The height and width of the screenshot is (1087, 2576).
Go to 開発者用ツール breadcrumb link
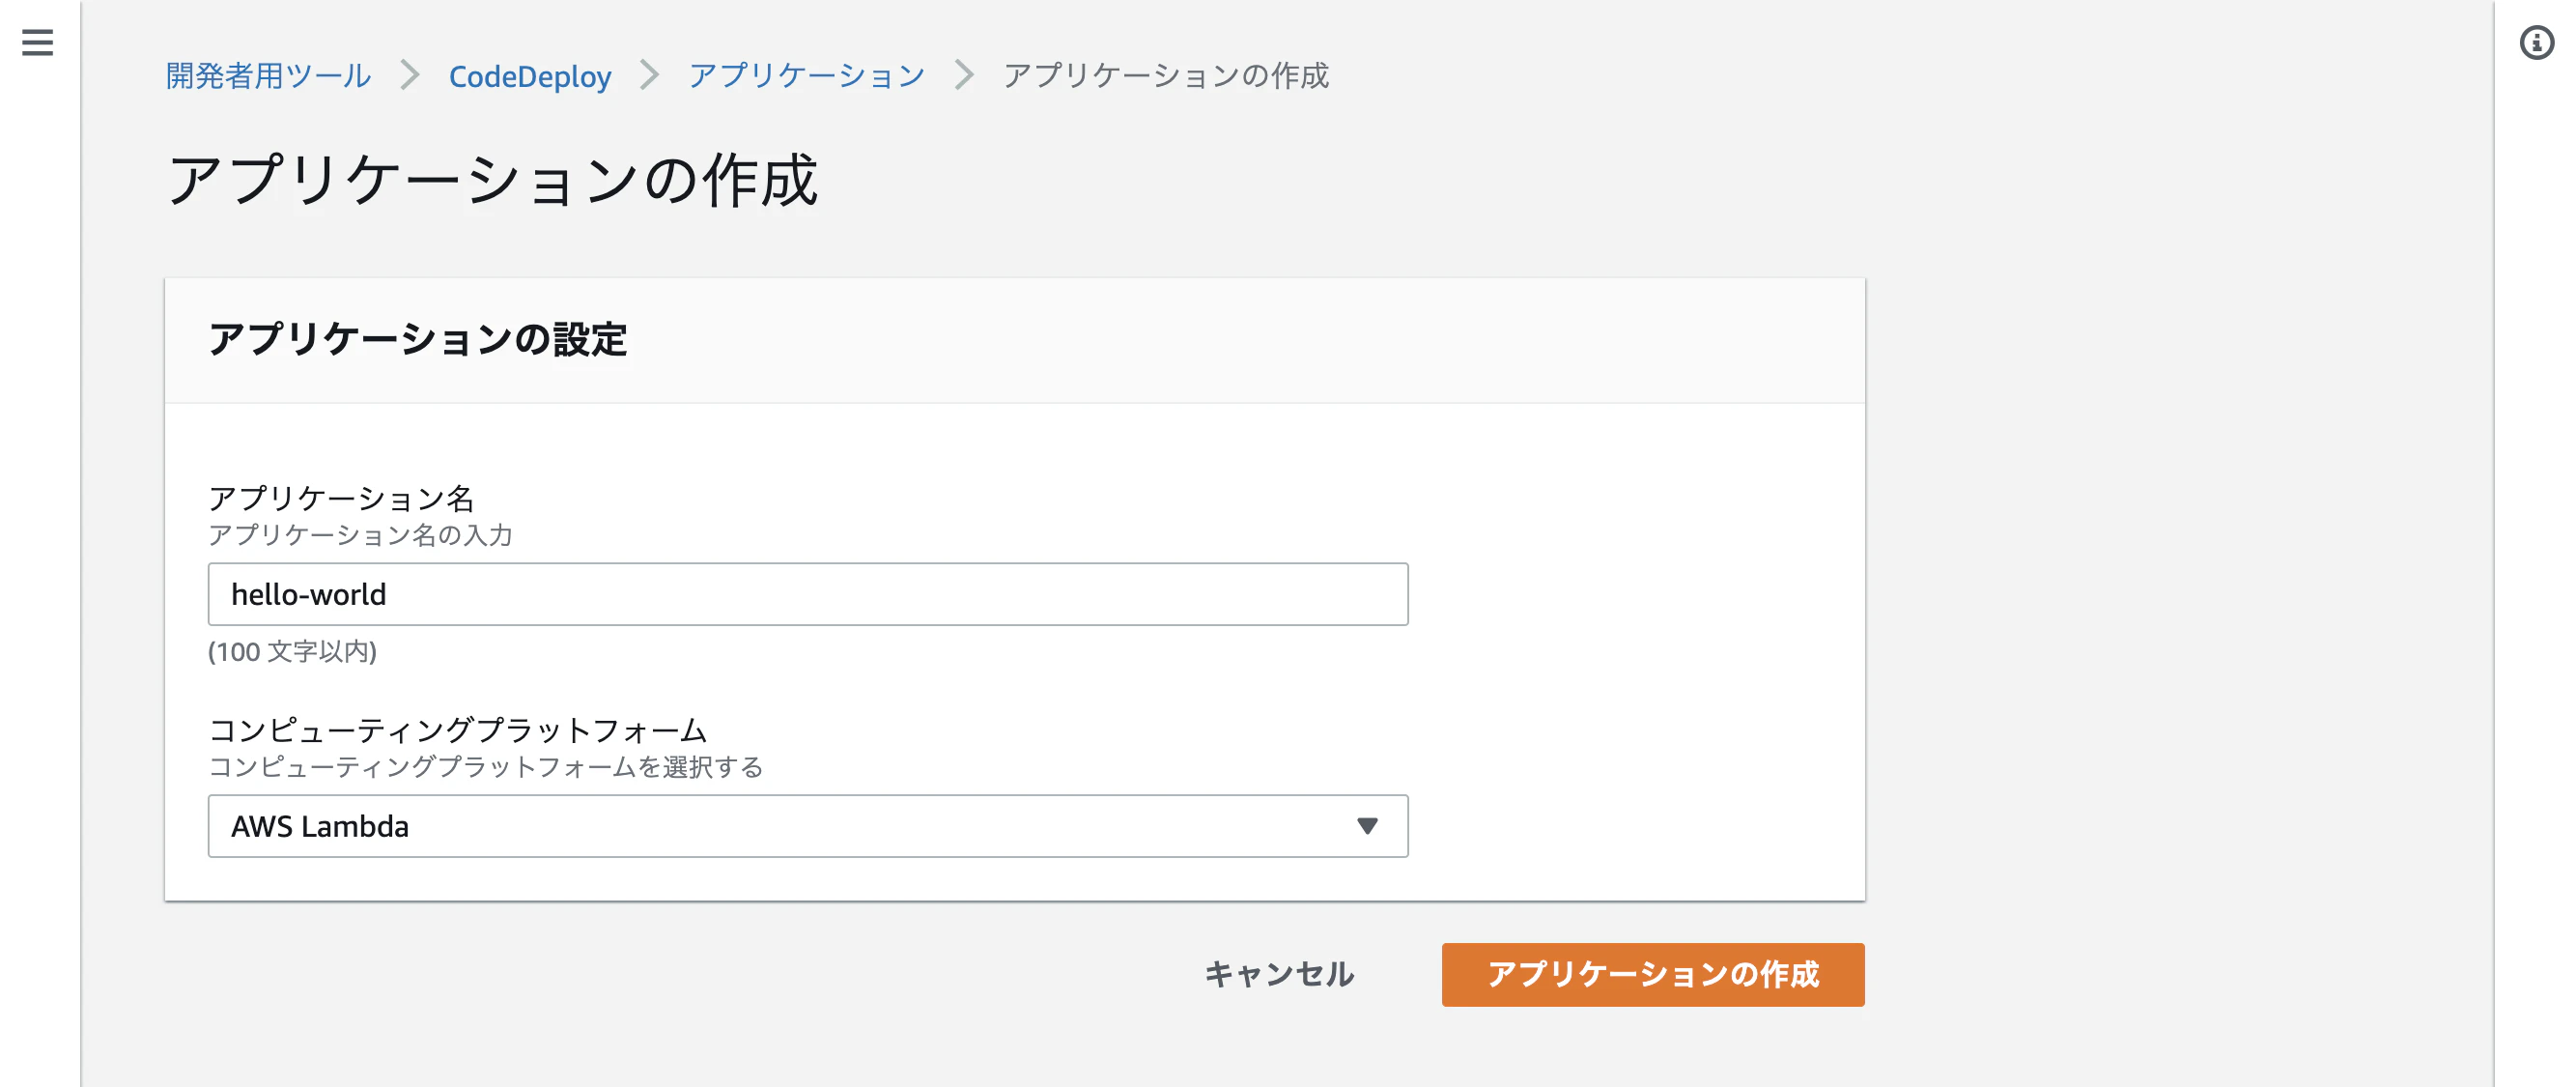tap(268, 76)
